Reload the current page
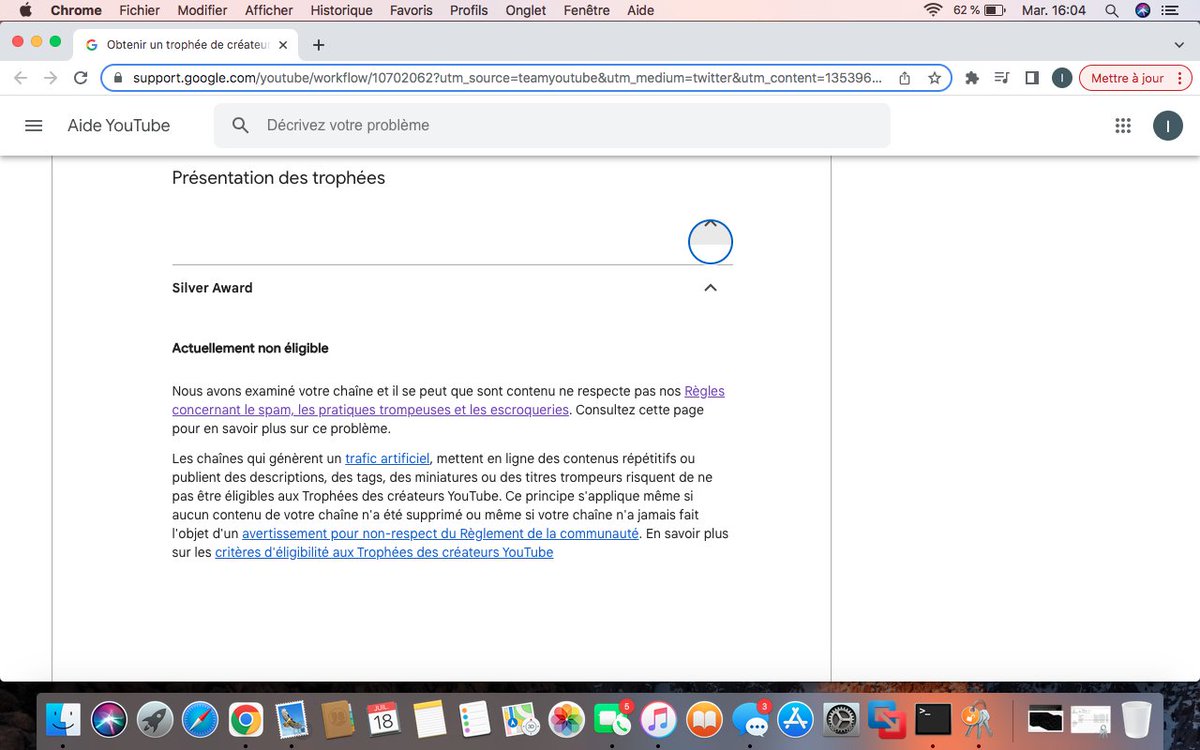This screenshot has width=1200, height=750. (x=81, y=78)
